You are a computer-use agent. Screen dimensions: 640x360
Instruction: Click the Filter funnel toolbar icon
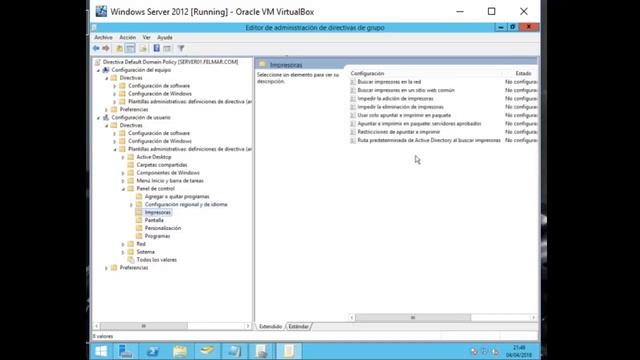pyautogui.click(x=181, y=48)
